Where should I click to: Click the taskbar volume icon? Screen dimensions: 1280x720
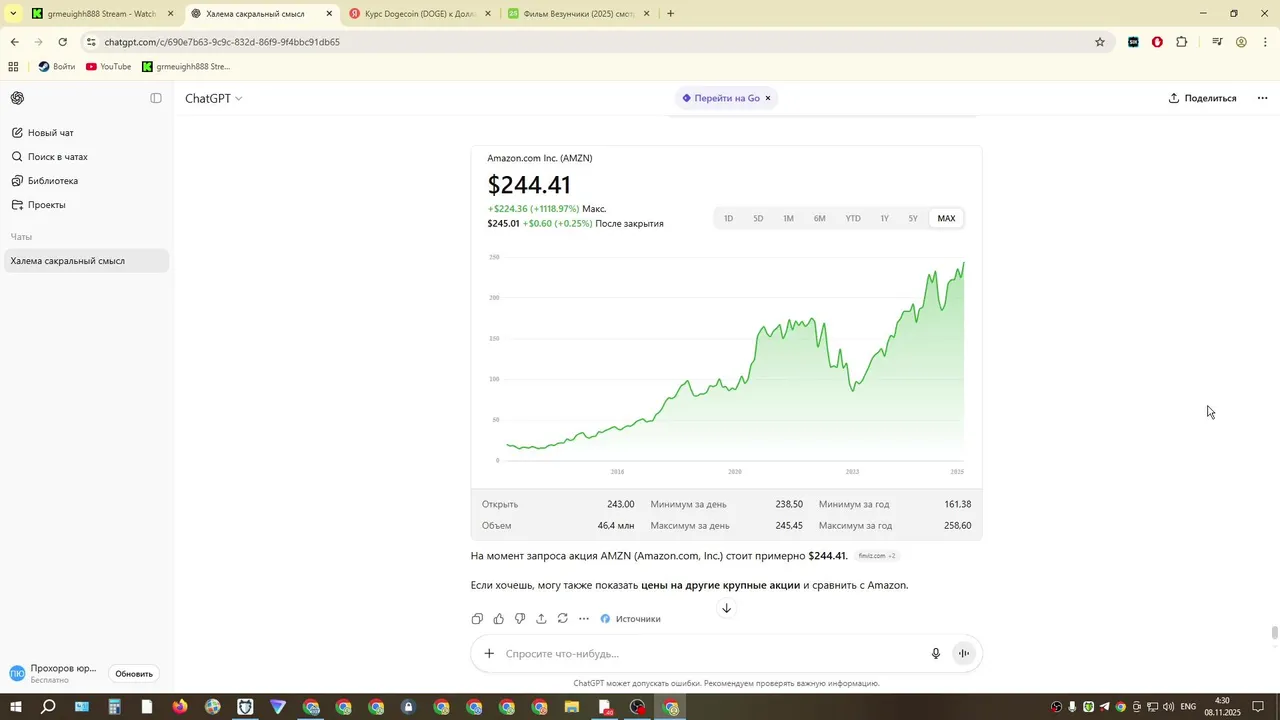point(1168,707)
